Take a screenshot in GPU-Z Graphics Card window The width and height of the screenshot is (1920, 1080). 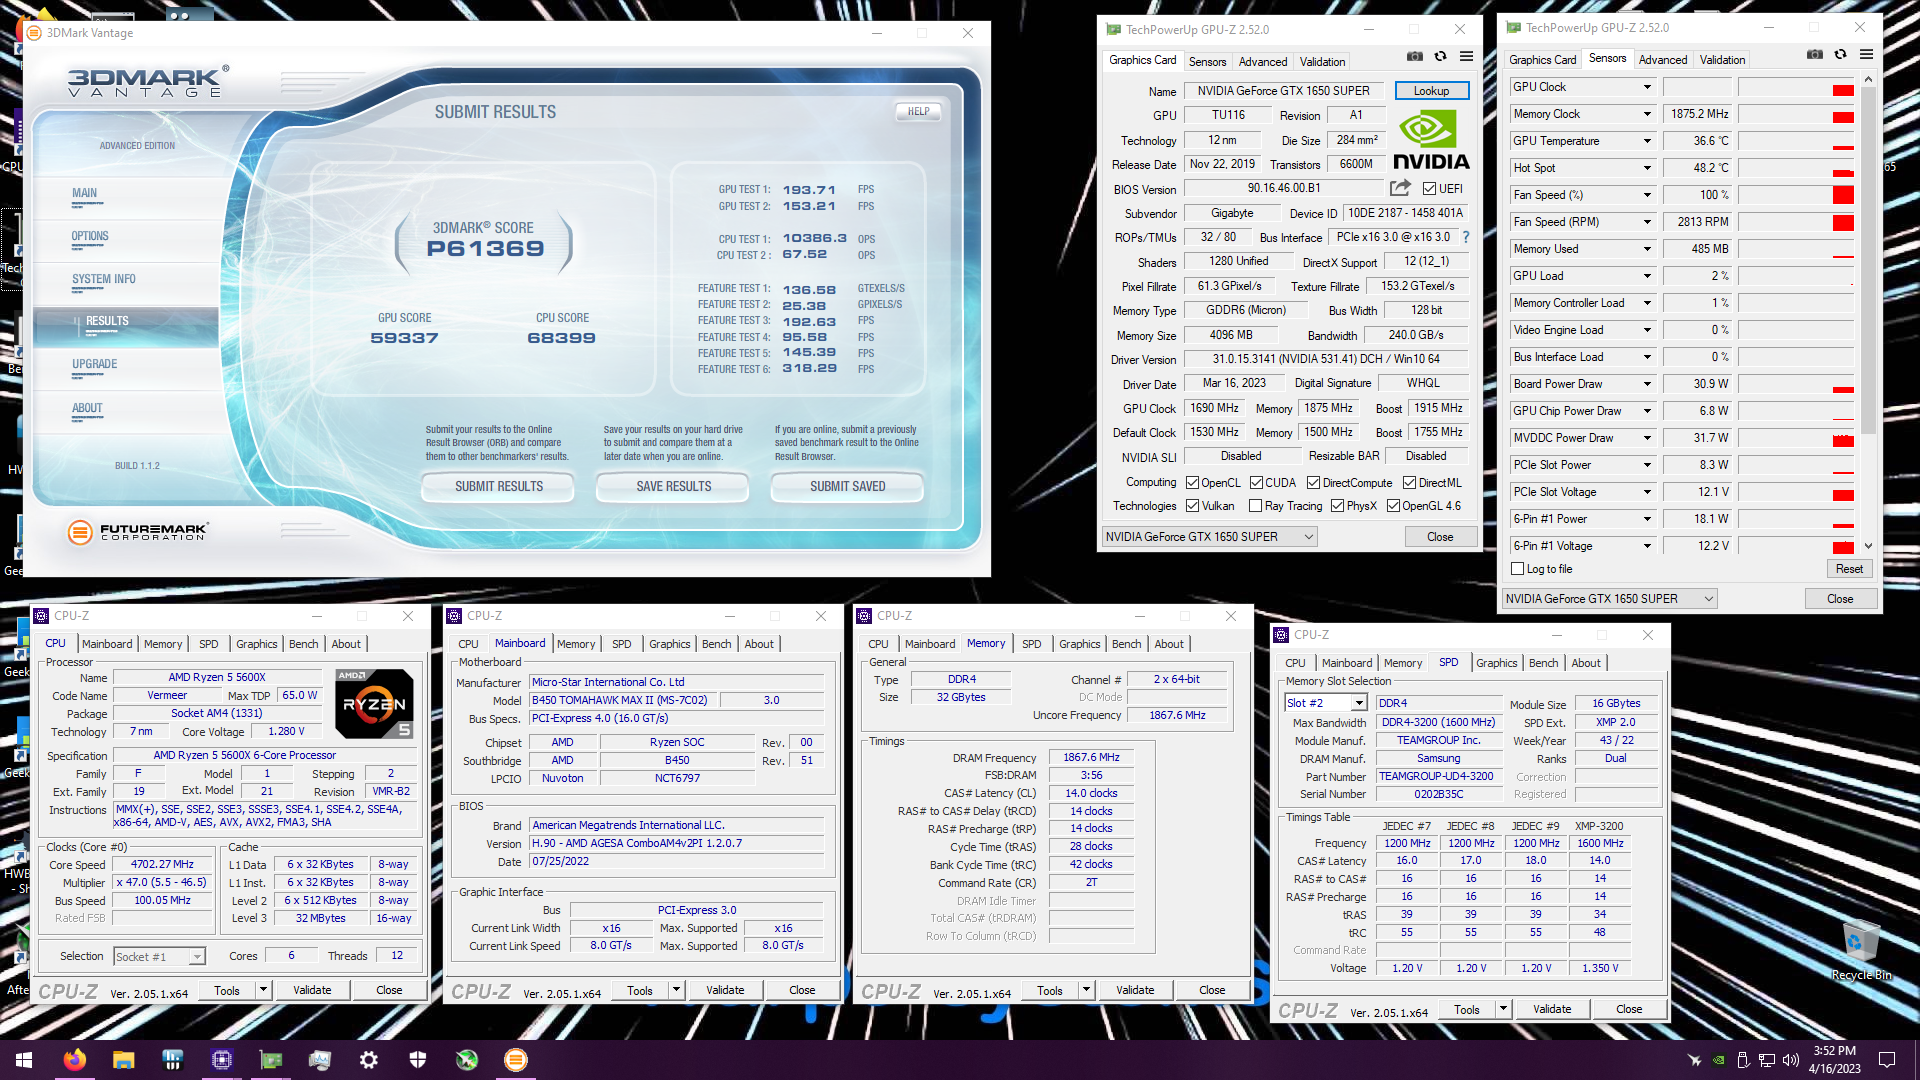[x=1415, y=57]
